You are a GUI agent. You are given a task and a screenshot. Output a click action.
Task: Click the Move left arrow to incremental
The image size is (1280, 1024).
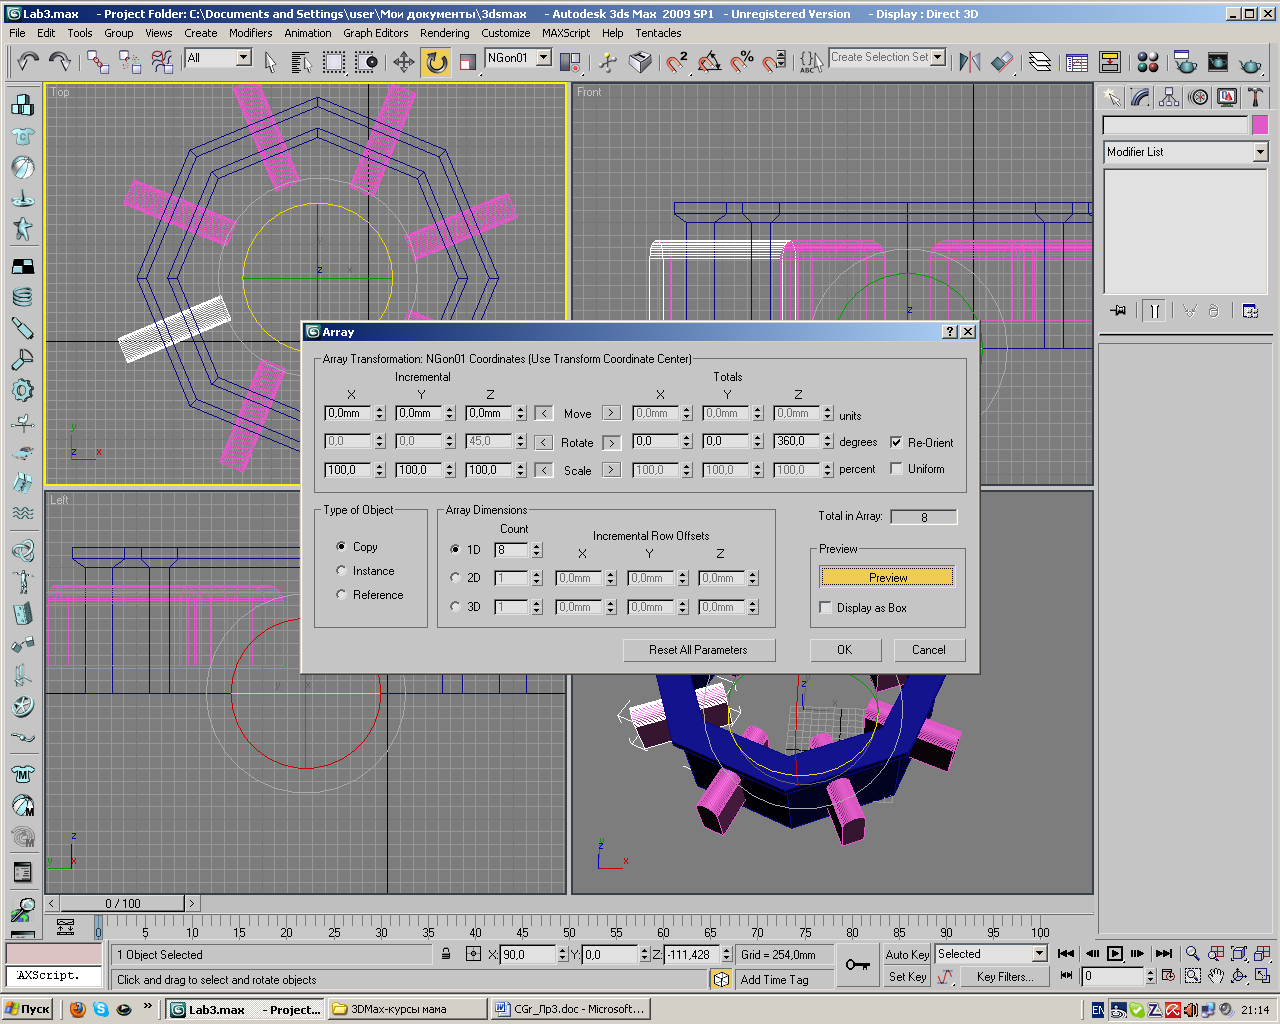tap(543, 413)
